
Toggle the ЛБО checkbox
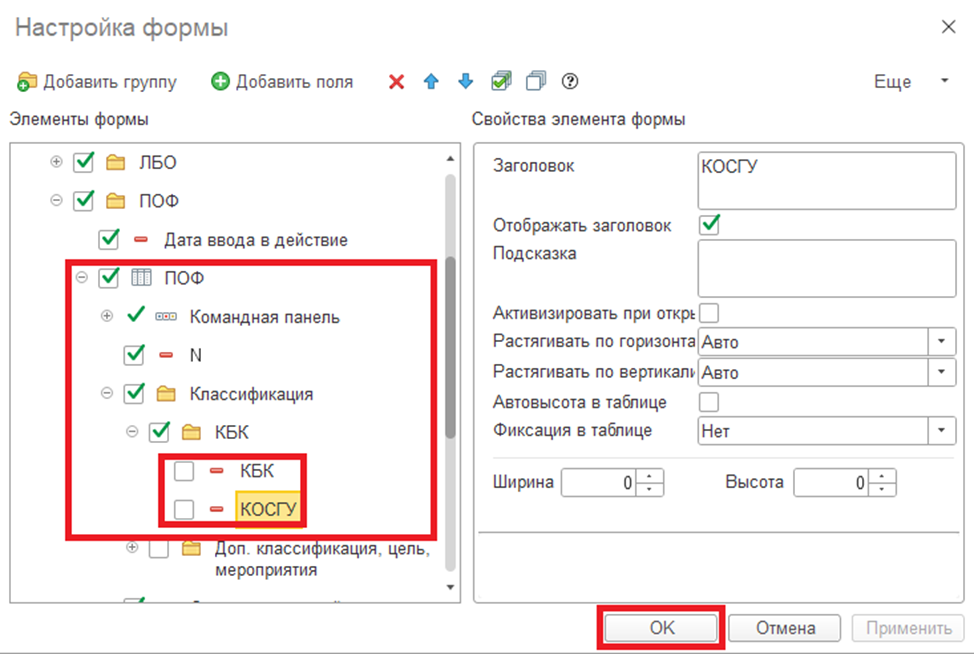pyautogui.click(x=83, y=163)
